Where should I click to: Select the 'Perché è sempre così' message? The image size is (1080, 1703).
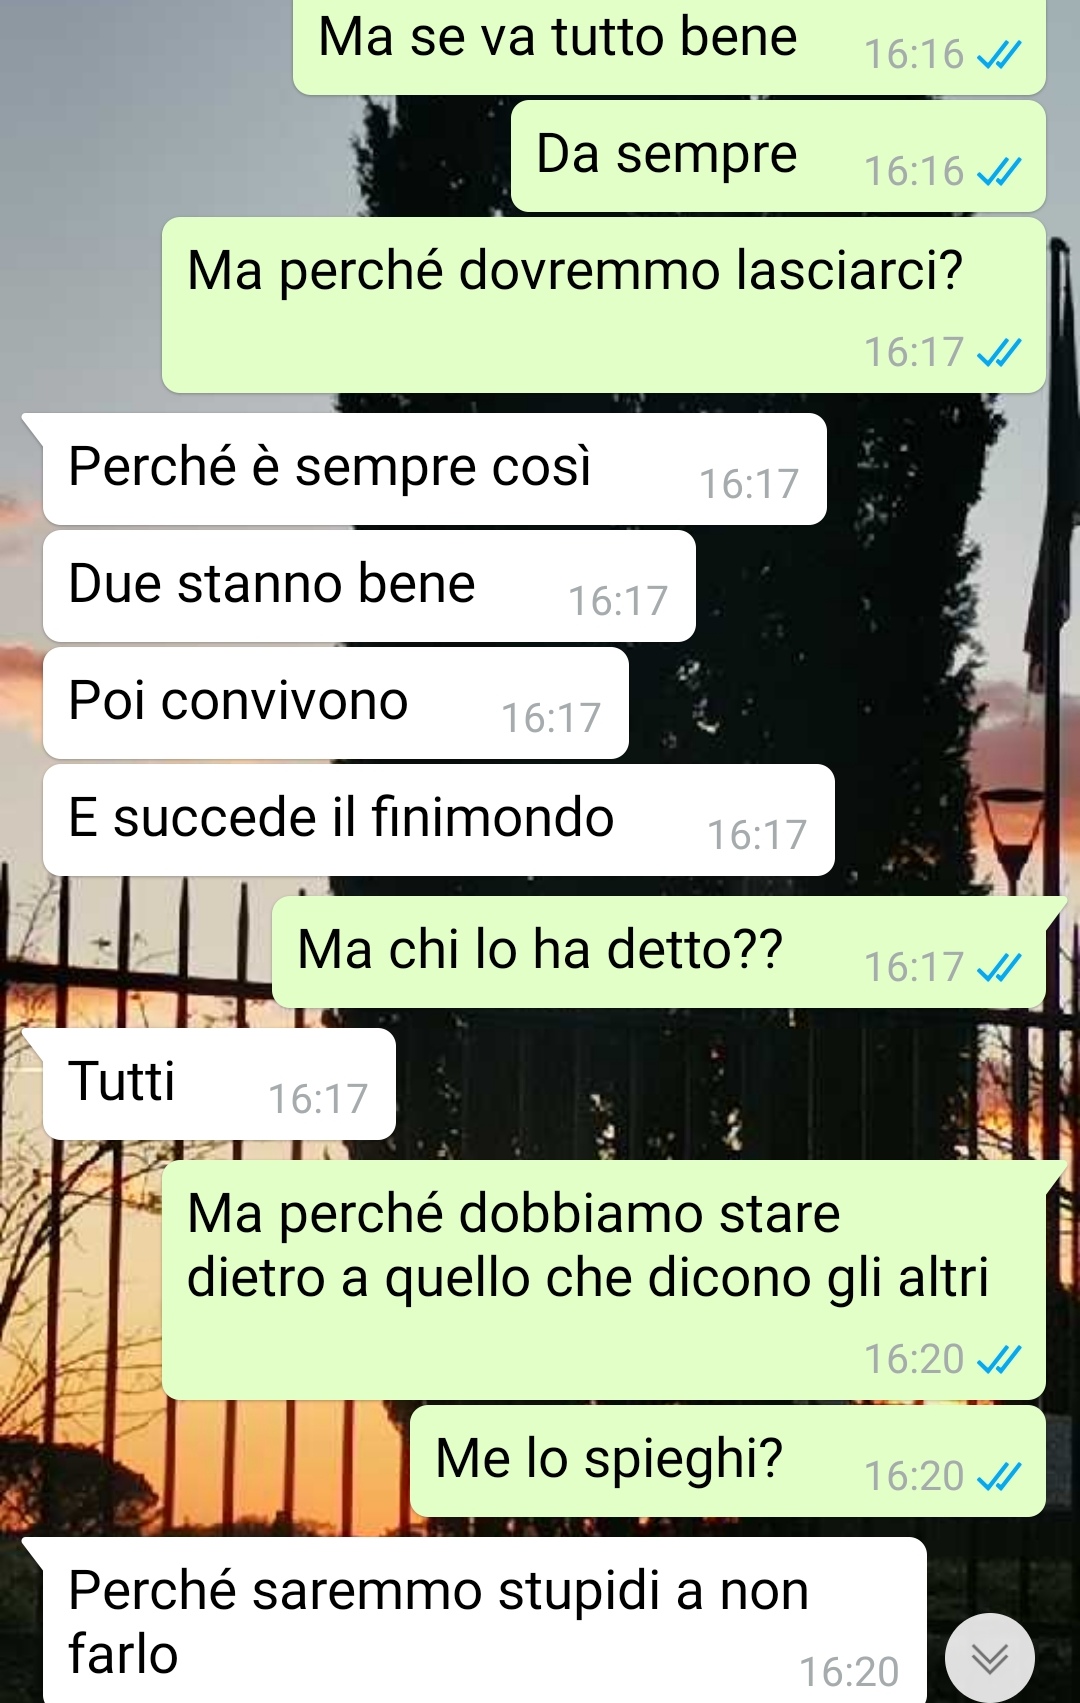(x=434, y=469)
